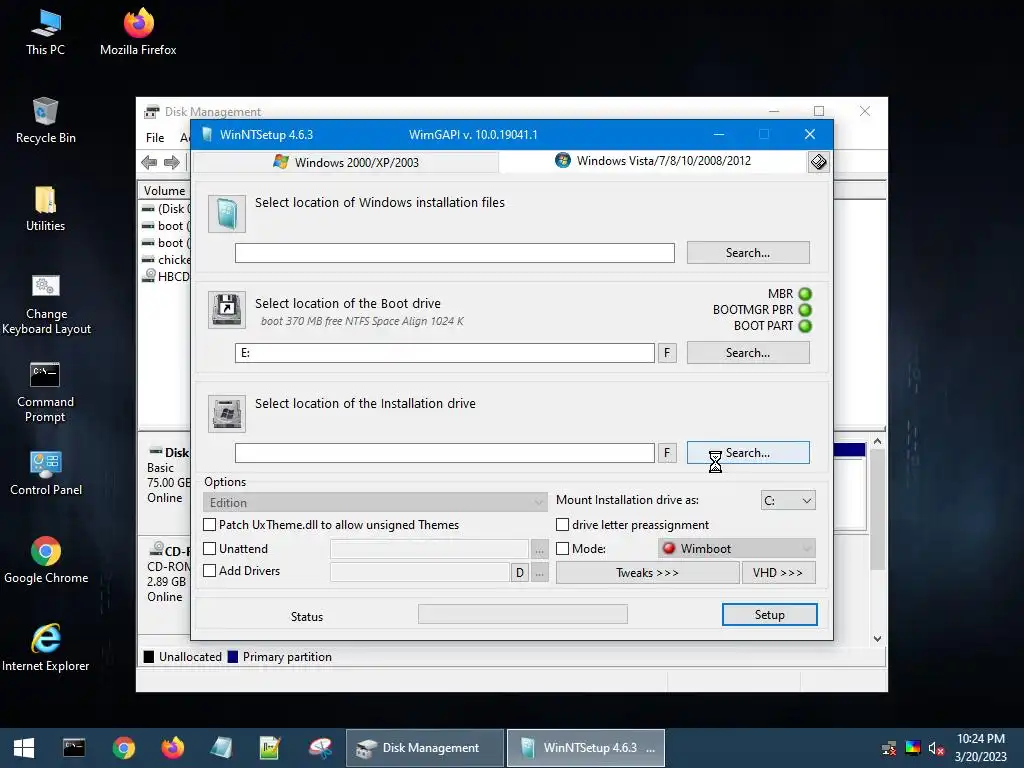The image size is (1024, 768).
Task: Click the Windows installation files icon in WinNTSetup
Action: pos(227,214)
